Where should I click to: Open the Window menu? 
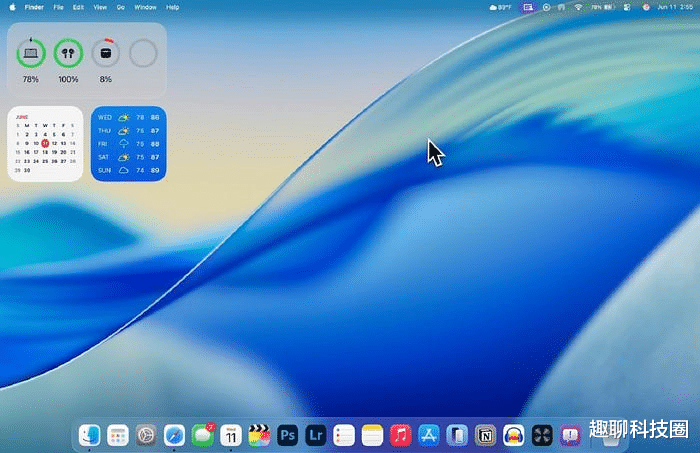coord(145,7)
